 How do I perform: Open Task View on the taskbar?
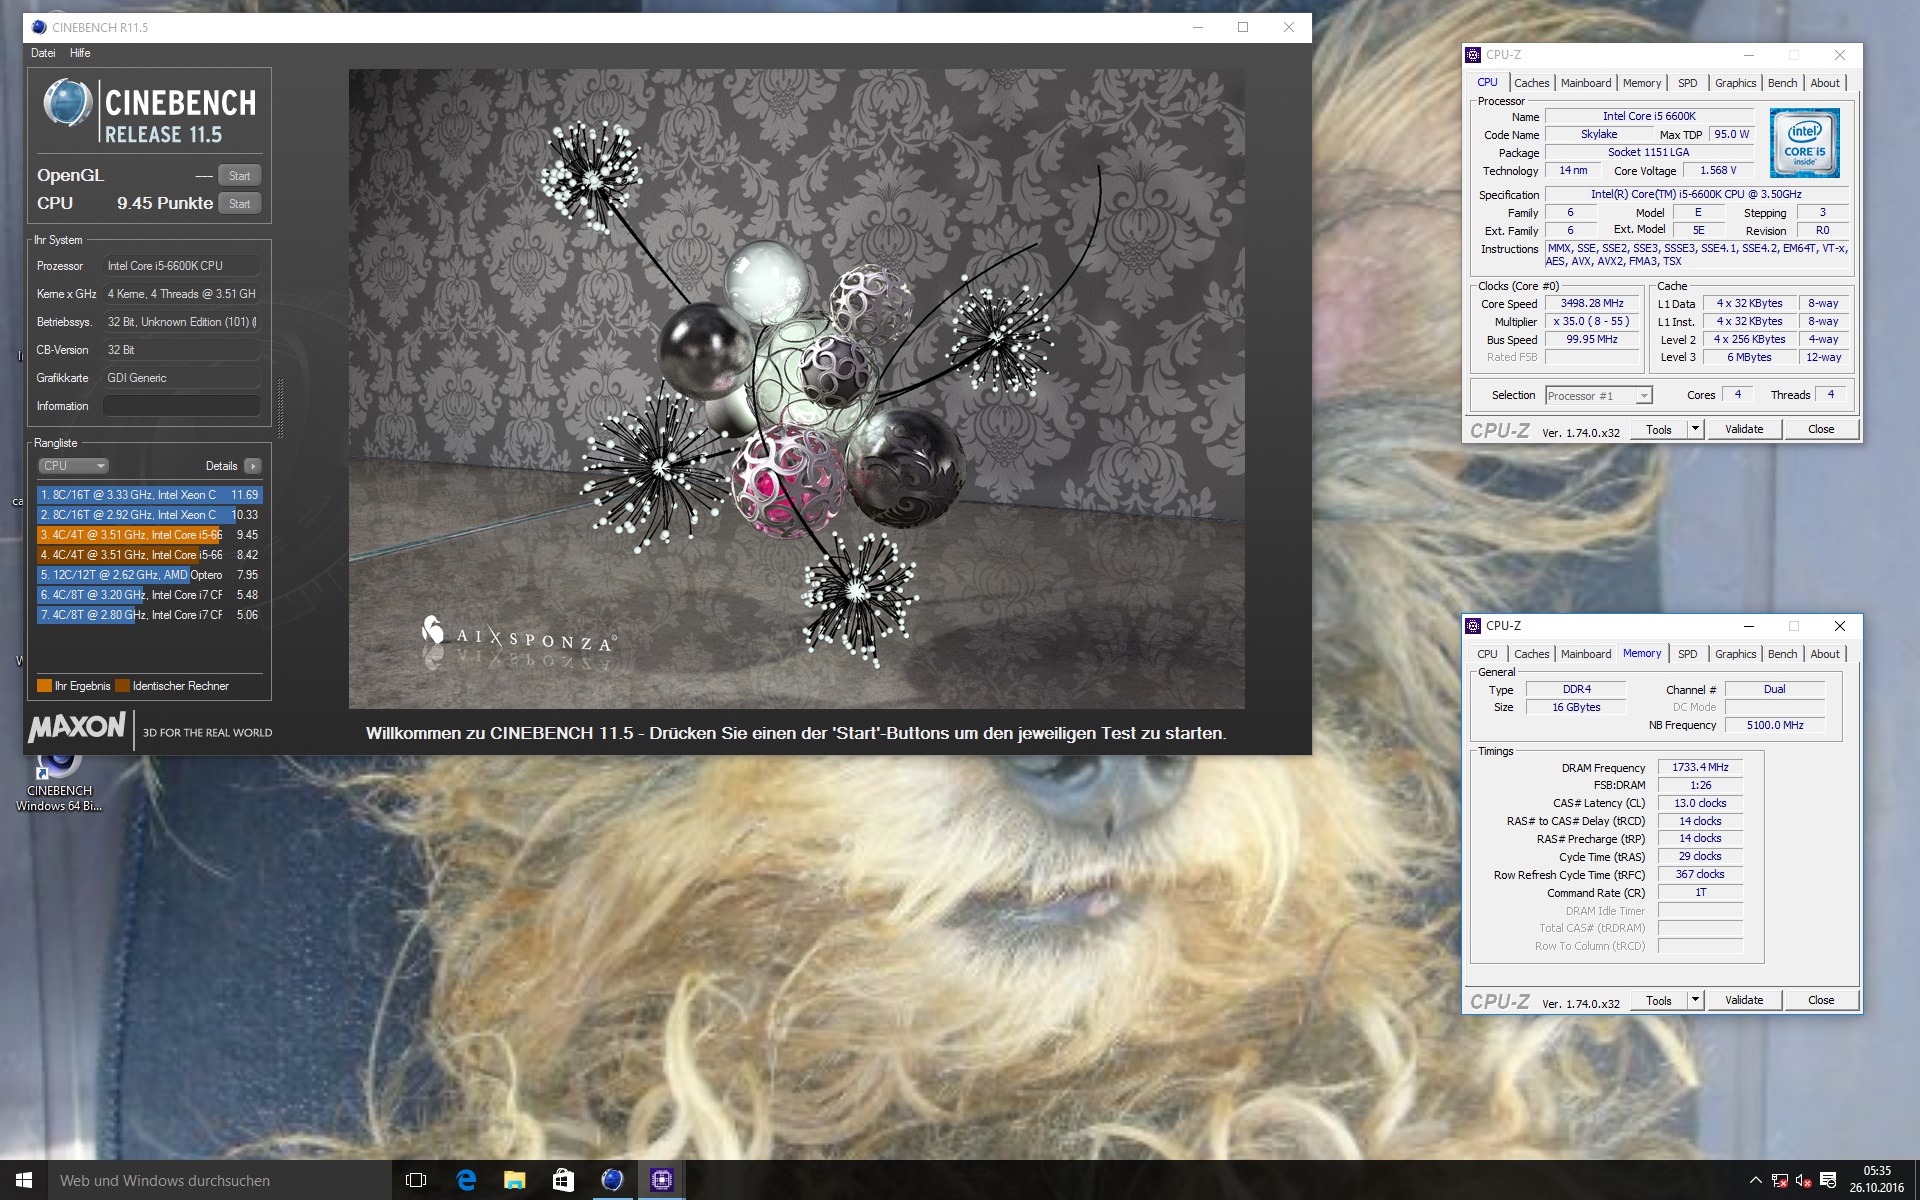(416, 1180)
